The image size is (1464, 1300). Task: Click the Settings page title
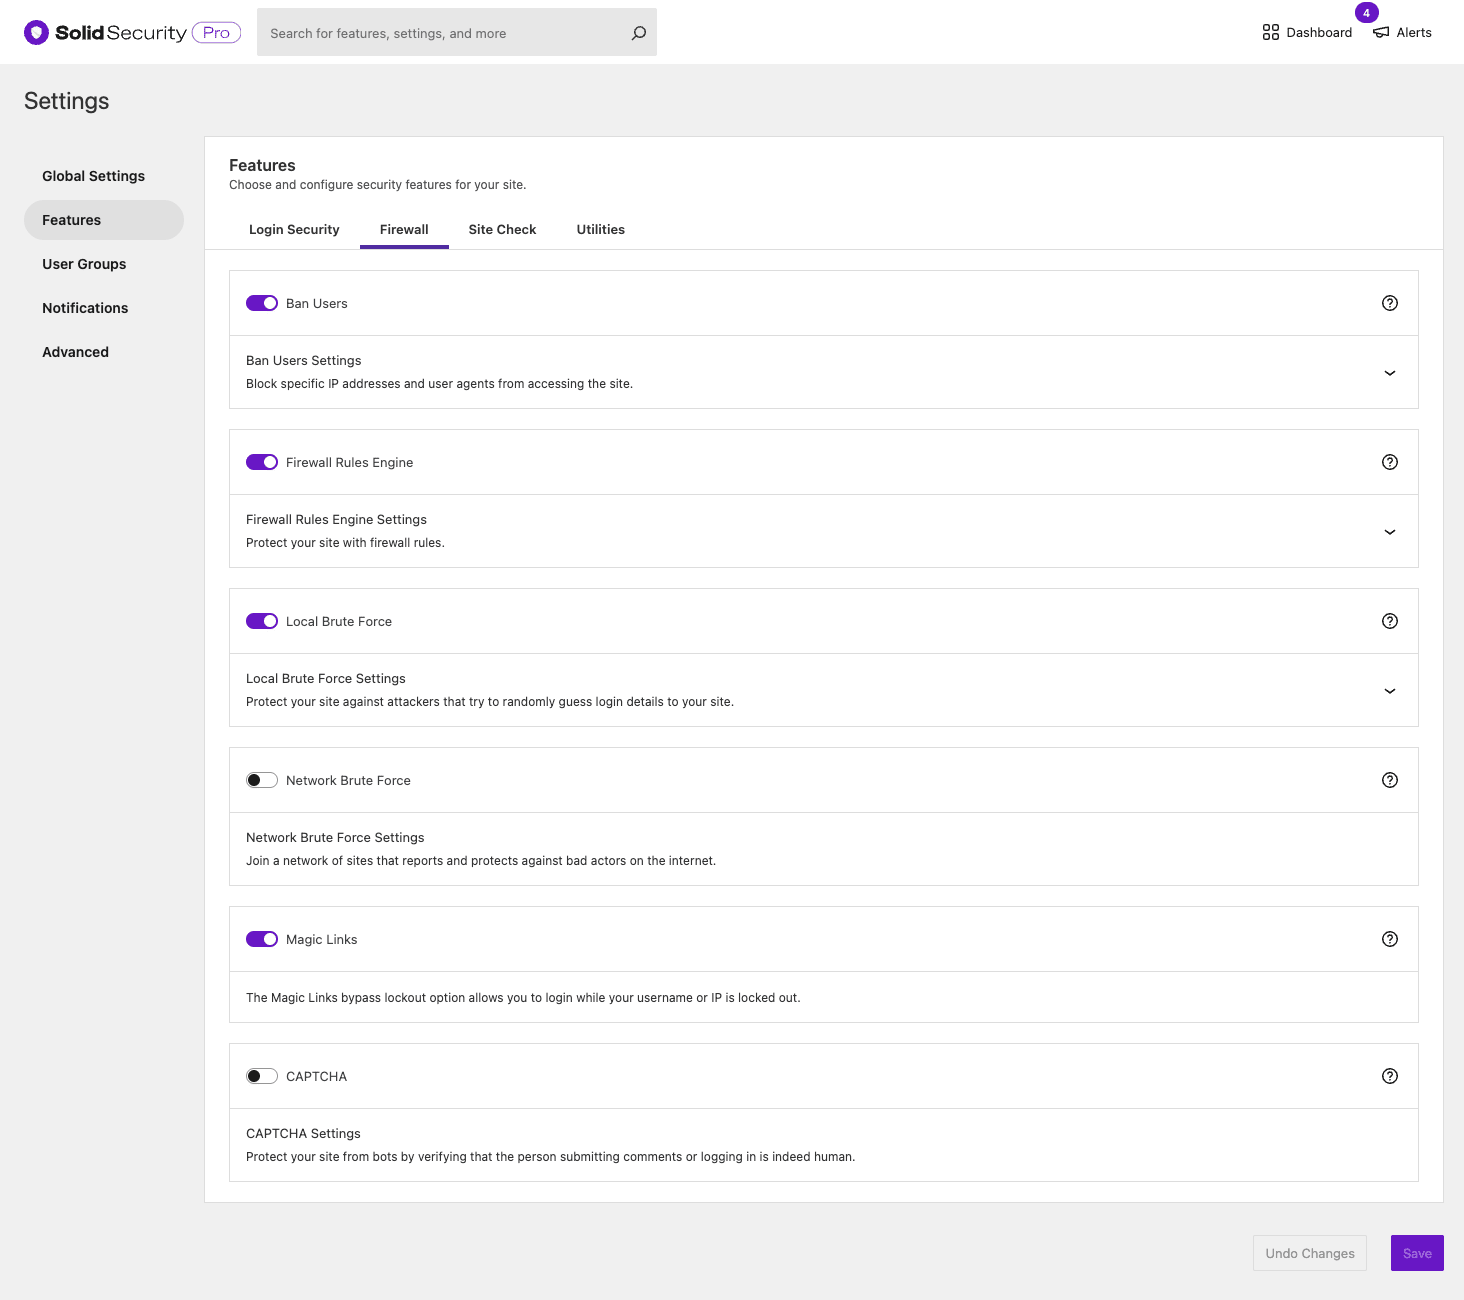[67, 101]
